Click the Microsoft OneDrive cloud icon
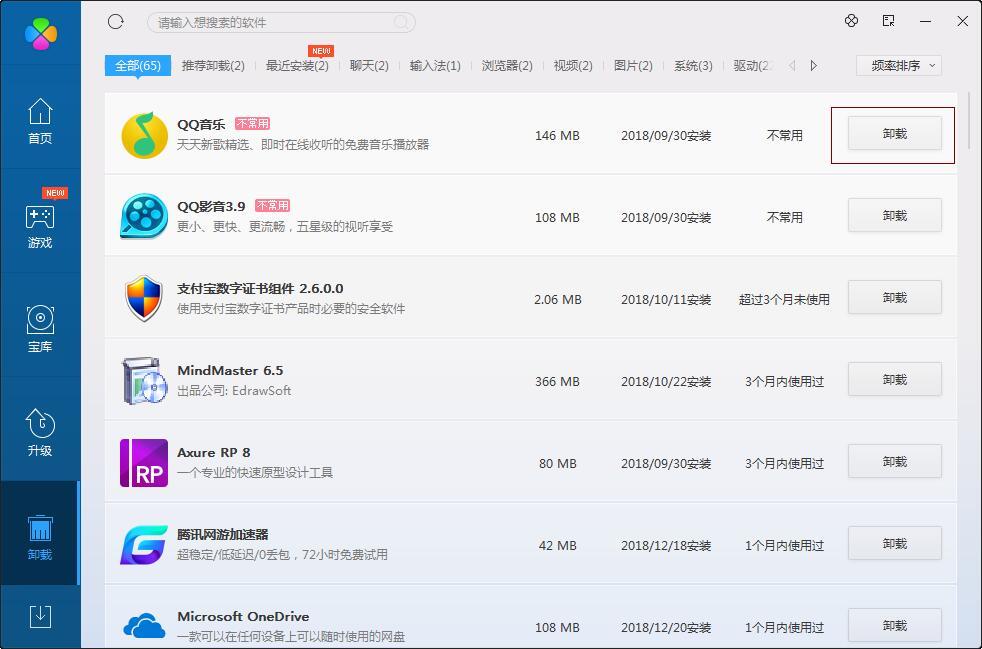 click(144, 625)
